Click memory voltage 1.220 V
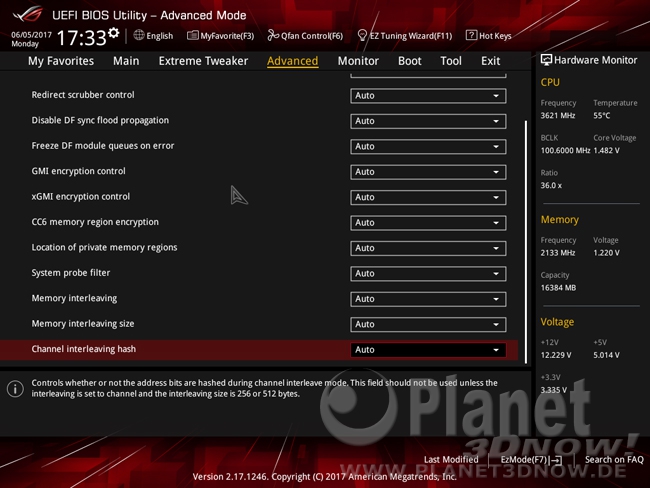Image resolution: width=650 pixels, height=488 pixels. pos(606,253)
